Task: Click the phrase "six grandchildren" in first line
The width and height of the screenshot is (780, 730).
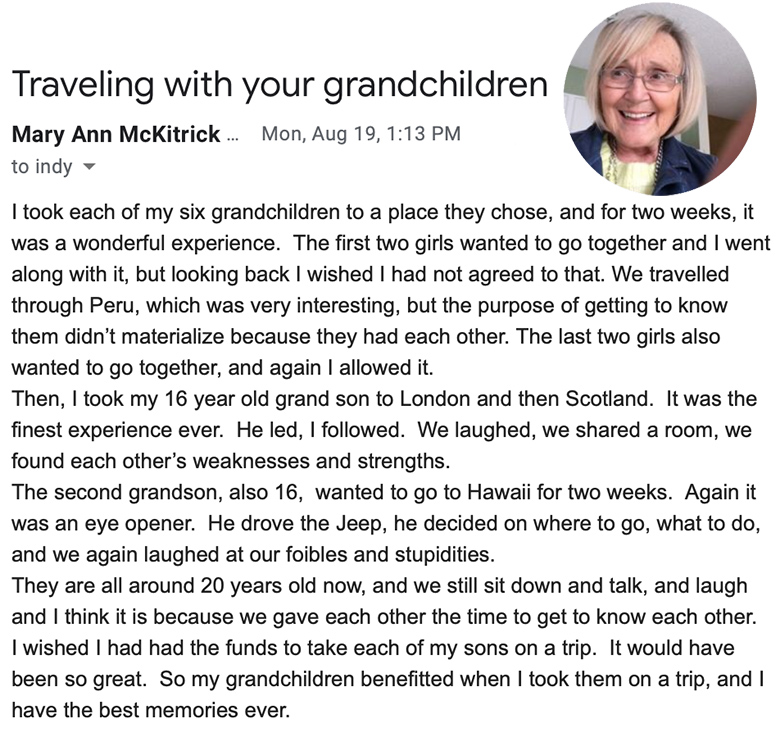Action: [259, 212]
